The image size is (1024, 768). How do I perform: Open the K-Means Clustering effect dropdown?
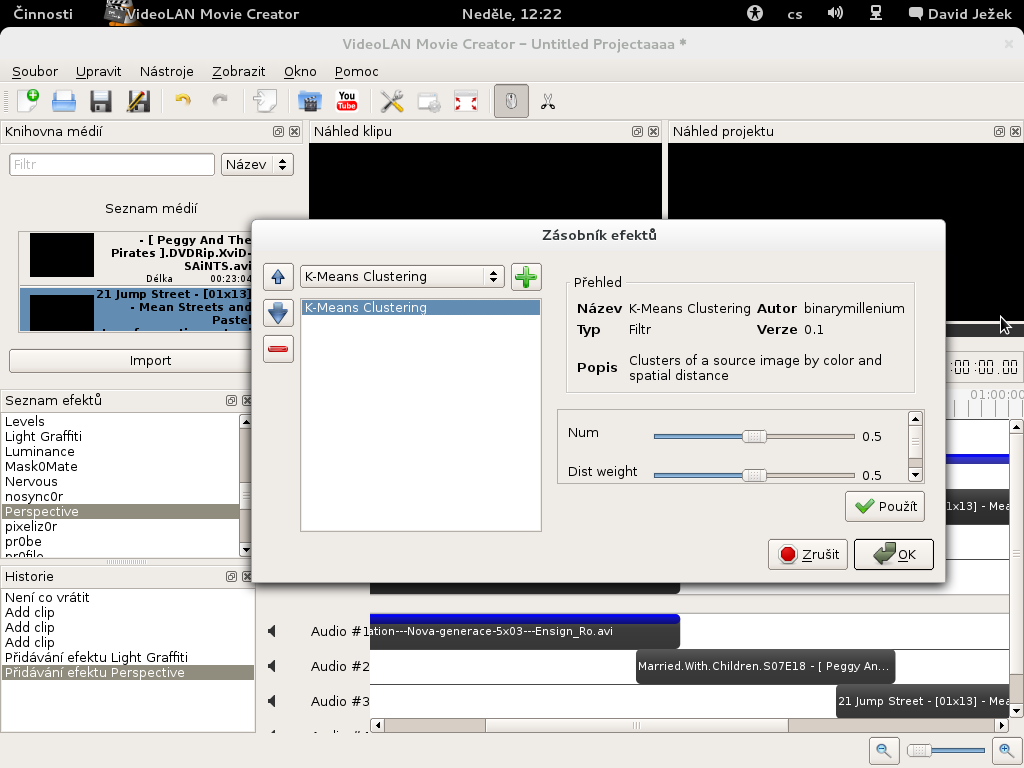point(402,277)
